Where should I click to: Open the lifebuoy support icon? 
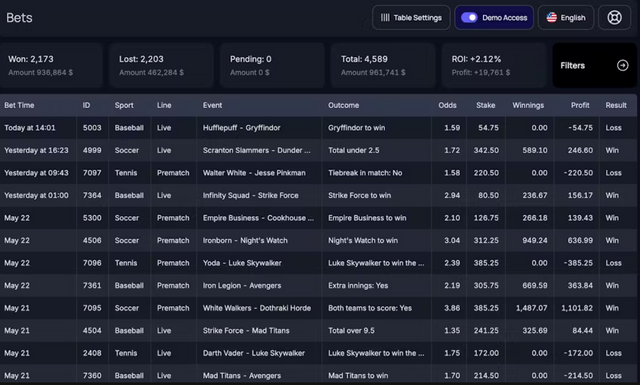[x=614, y=18]
